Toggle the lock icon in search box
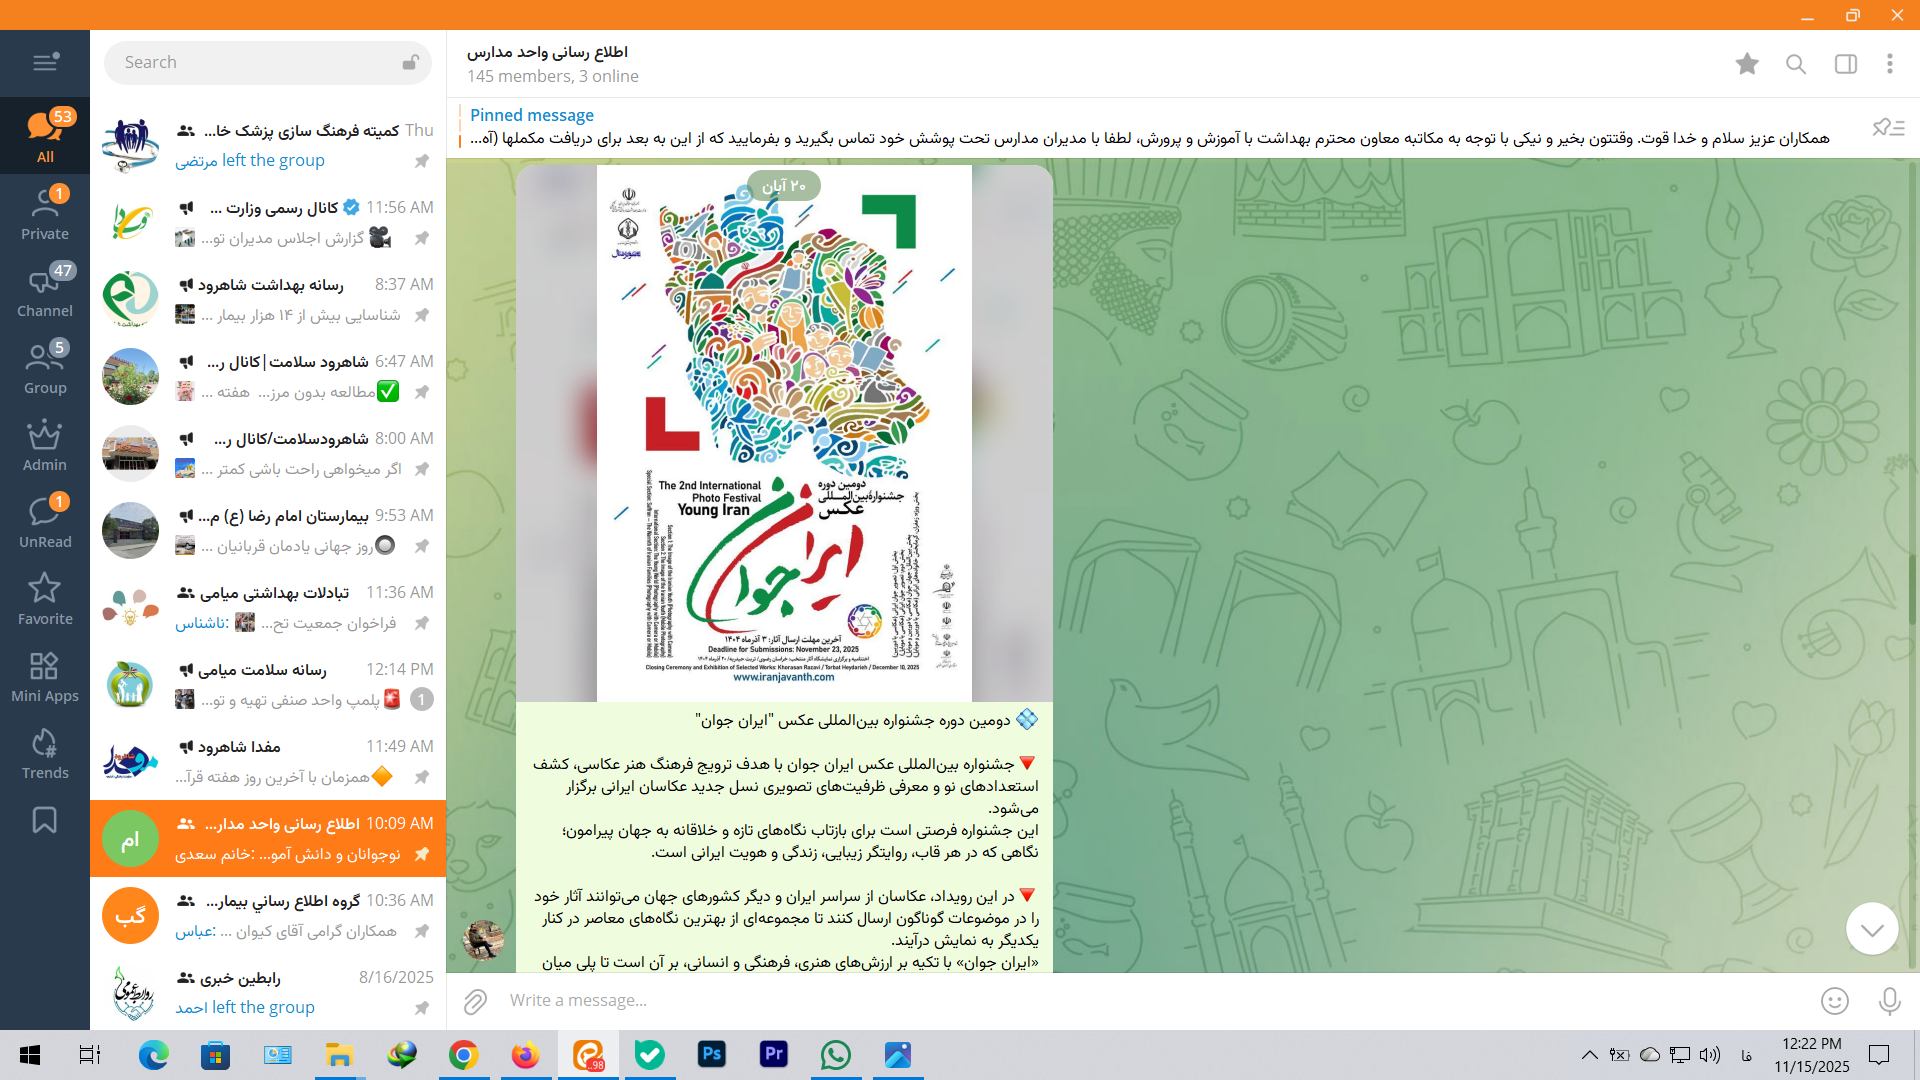 [410, 62]
